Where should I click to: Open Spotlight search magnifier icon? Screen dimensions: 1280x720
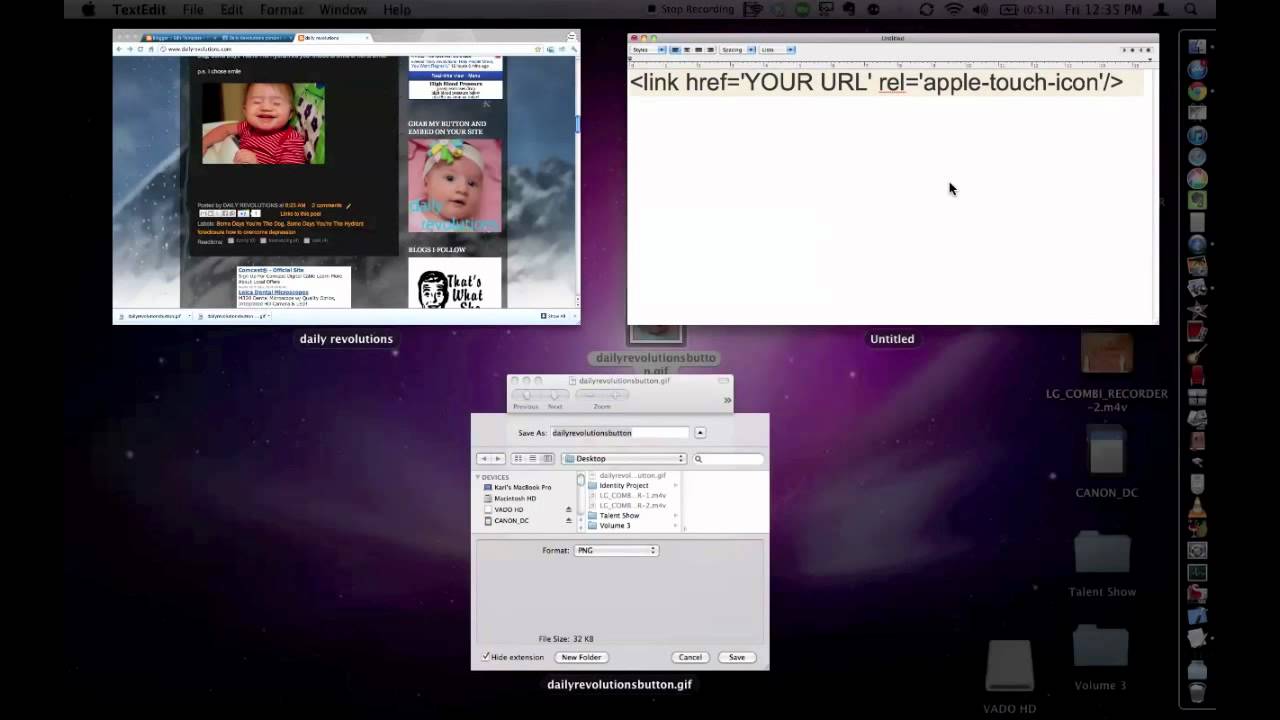coord(1191,9)
